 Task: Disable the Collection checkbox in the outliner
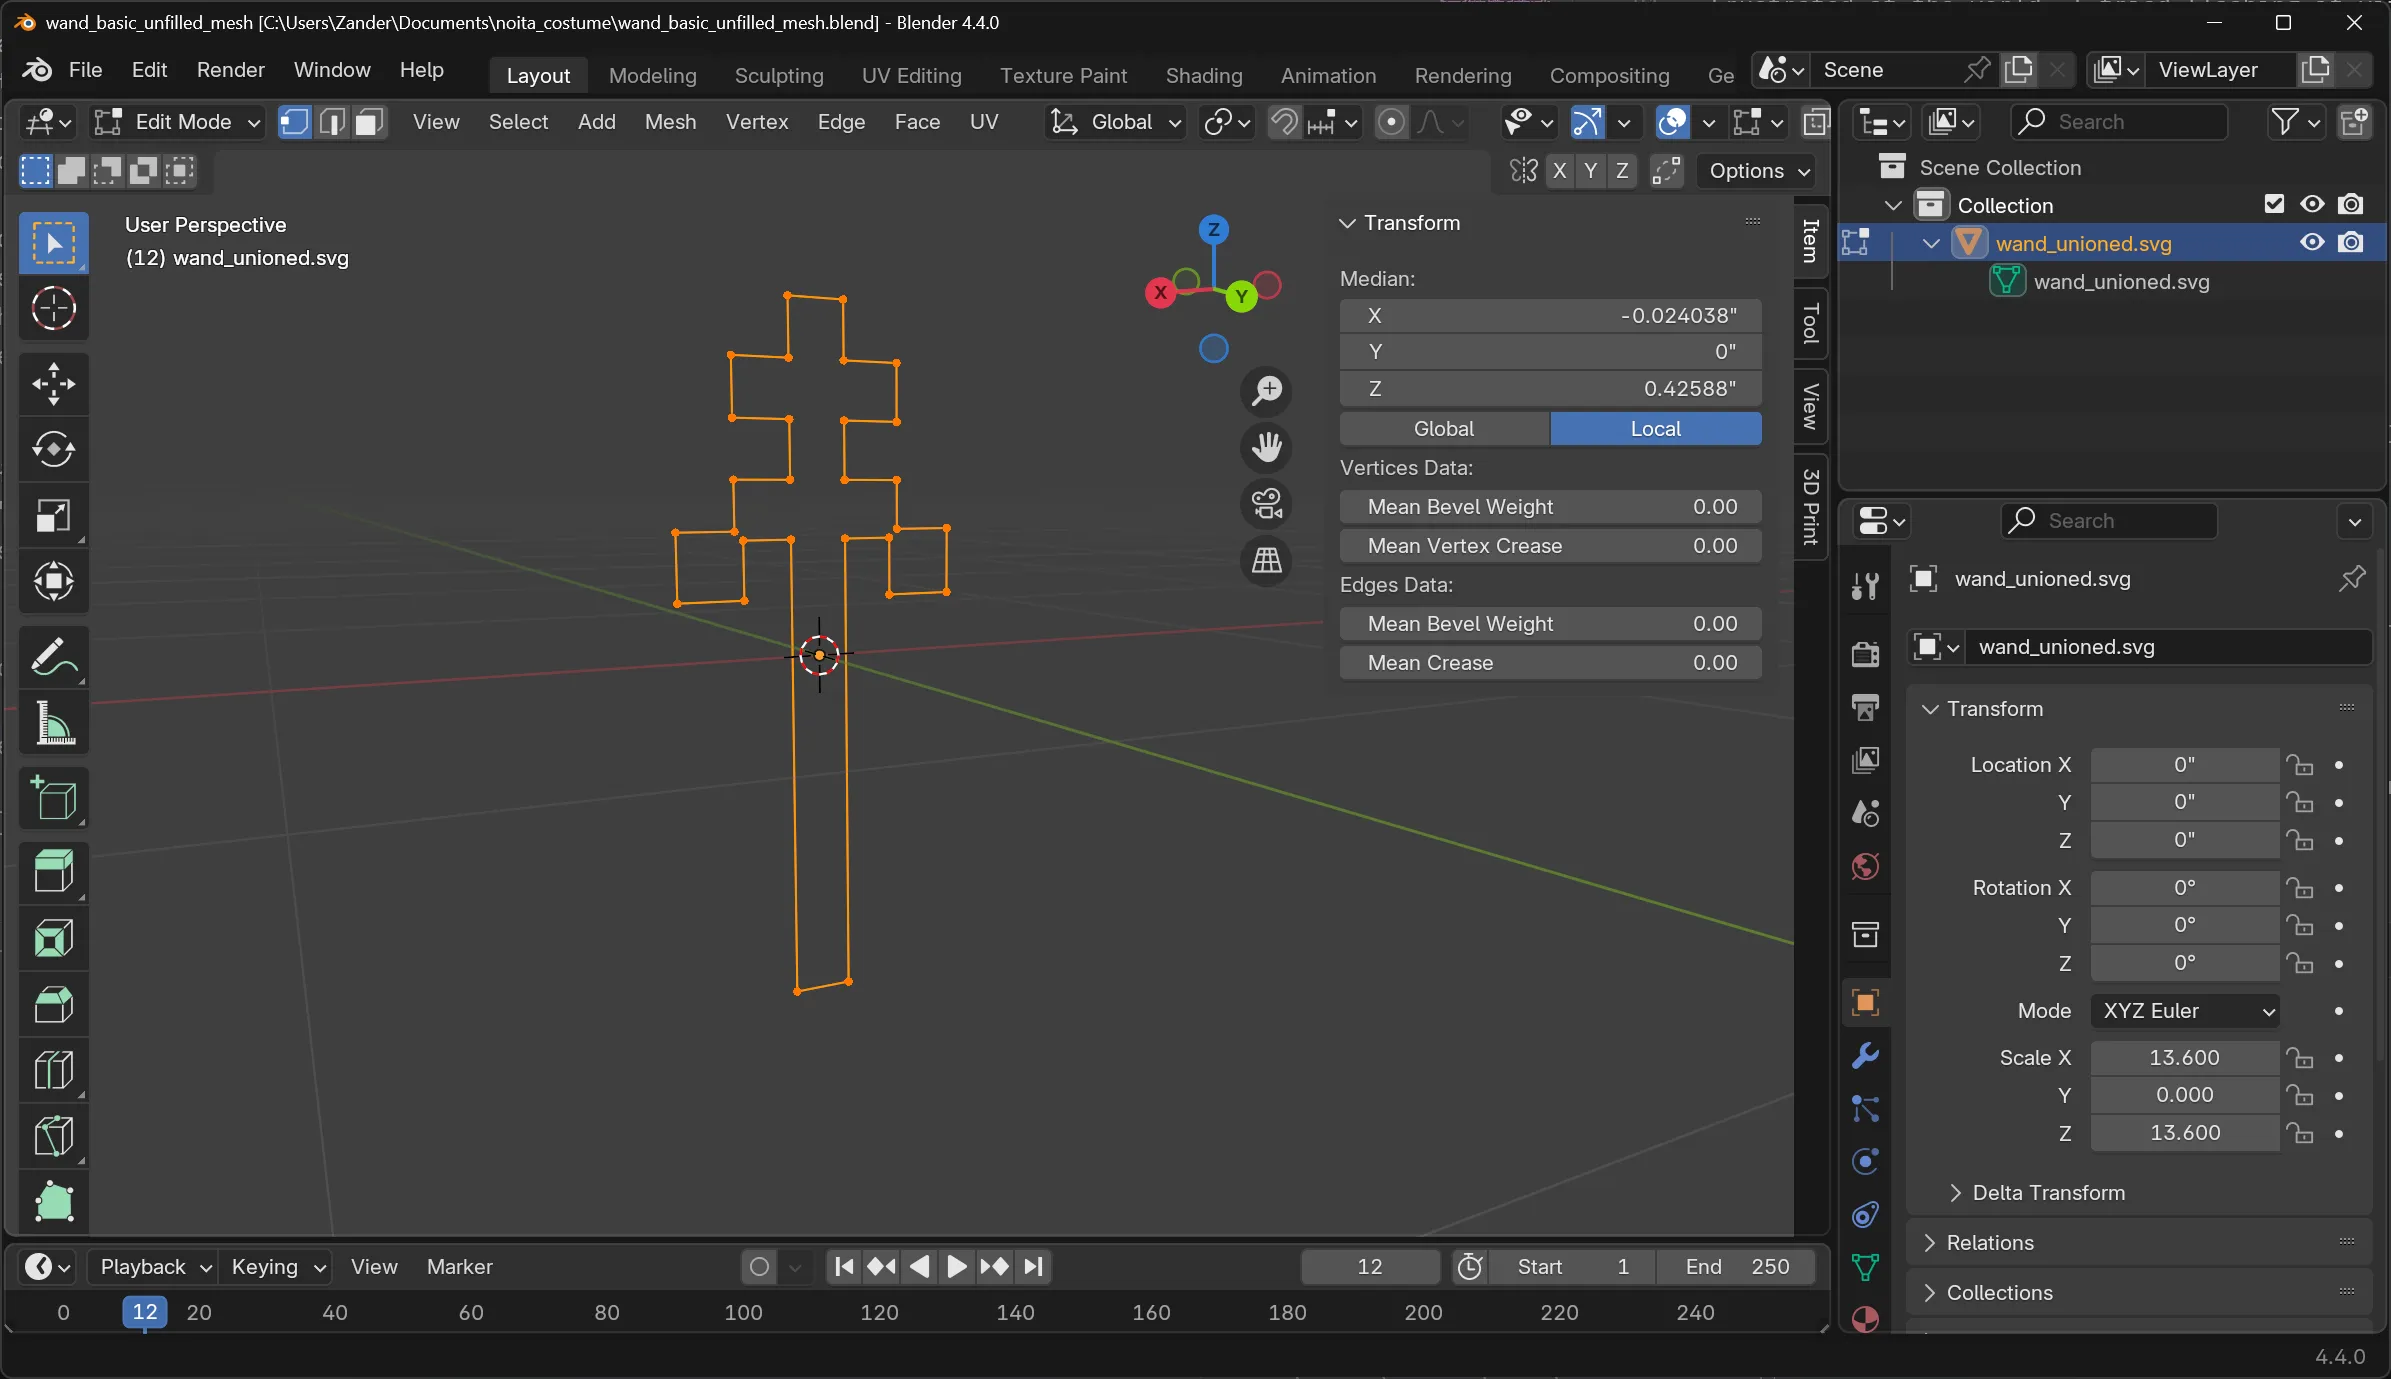2273,204
